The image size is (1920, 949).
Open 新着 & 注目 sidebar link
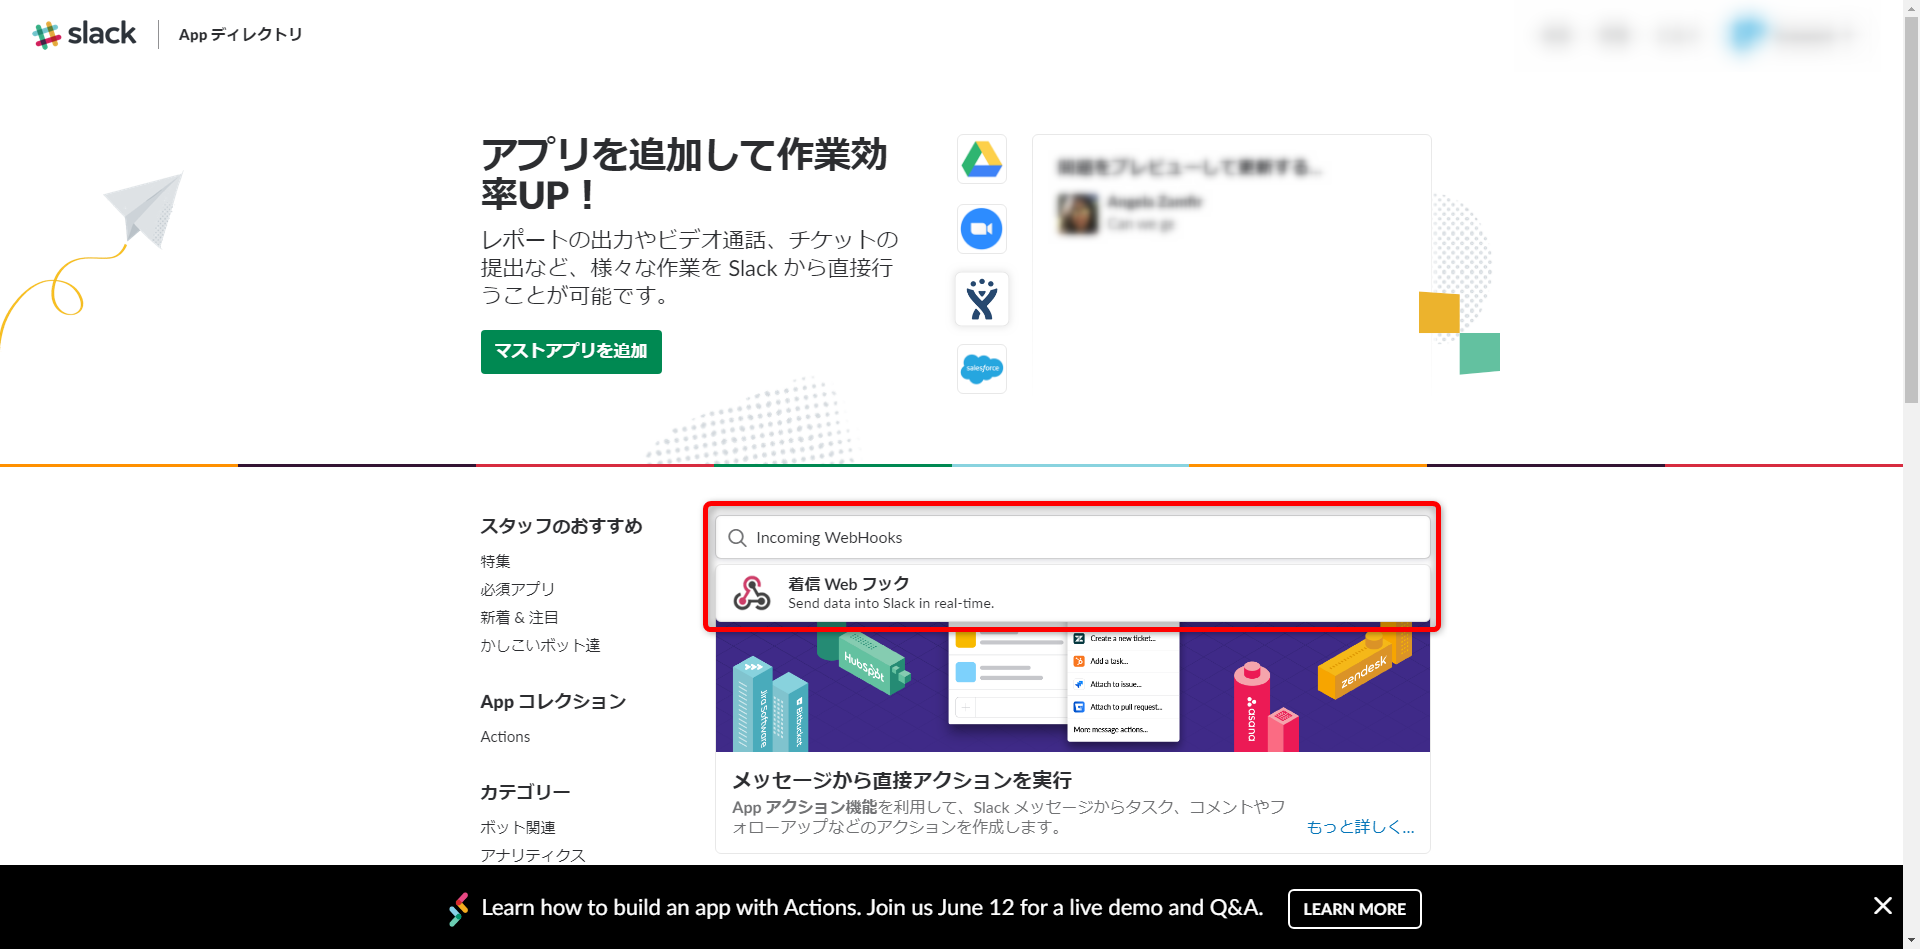(519, 617)
